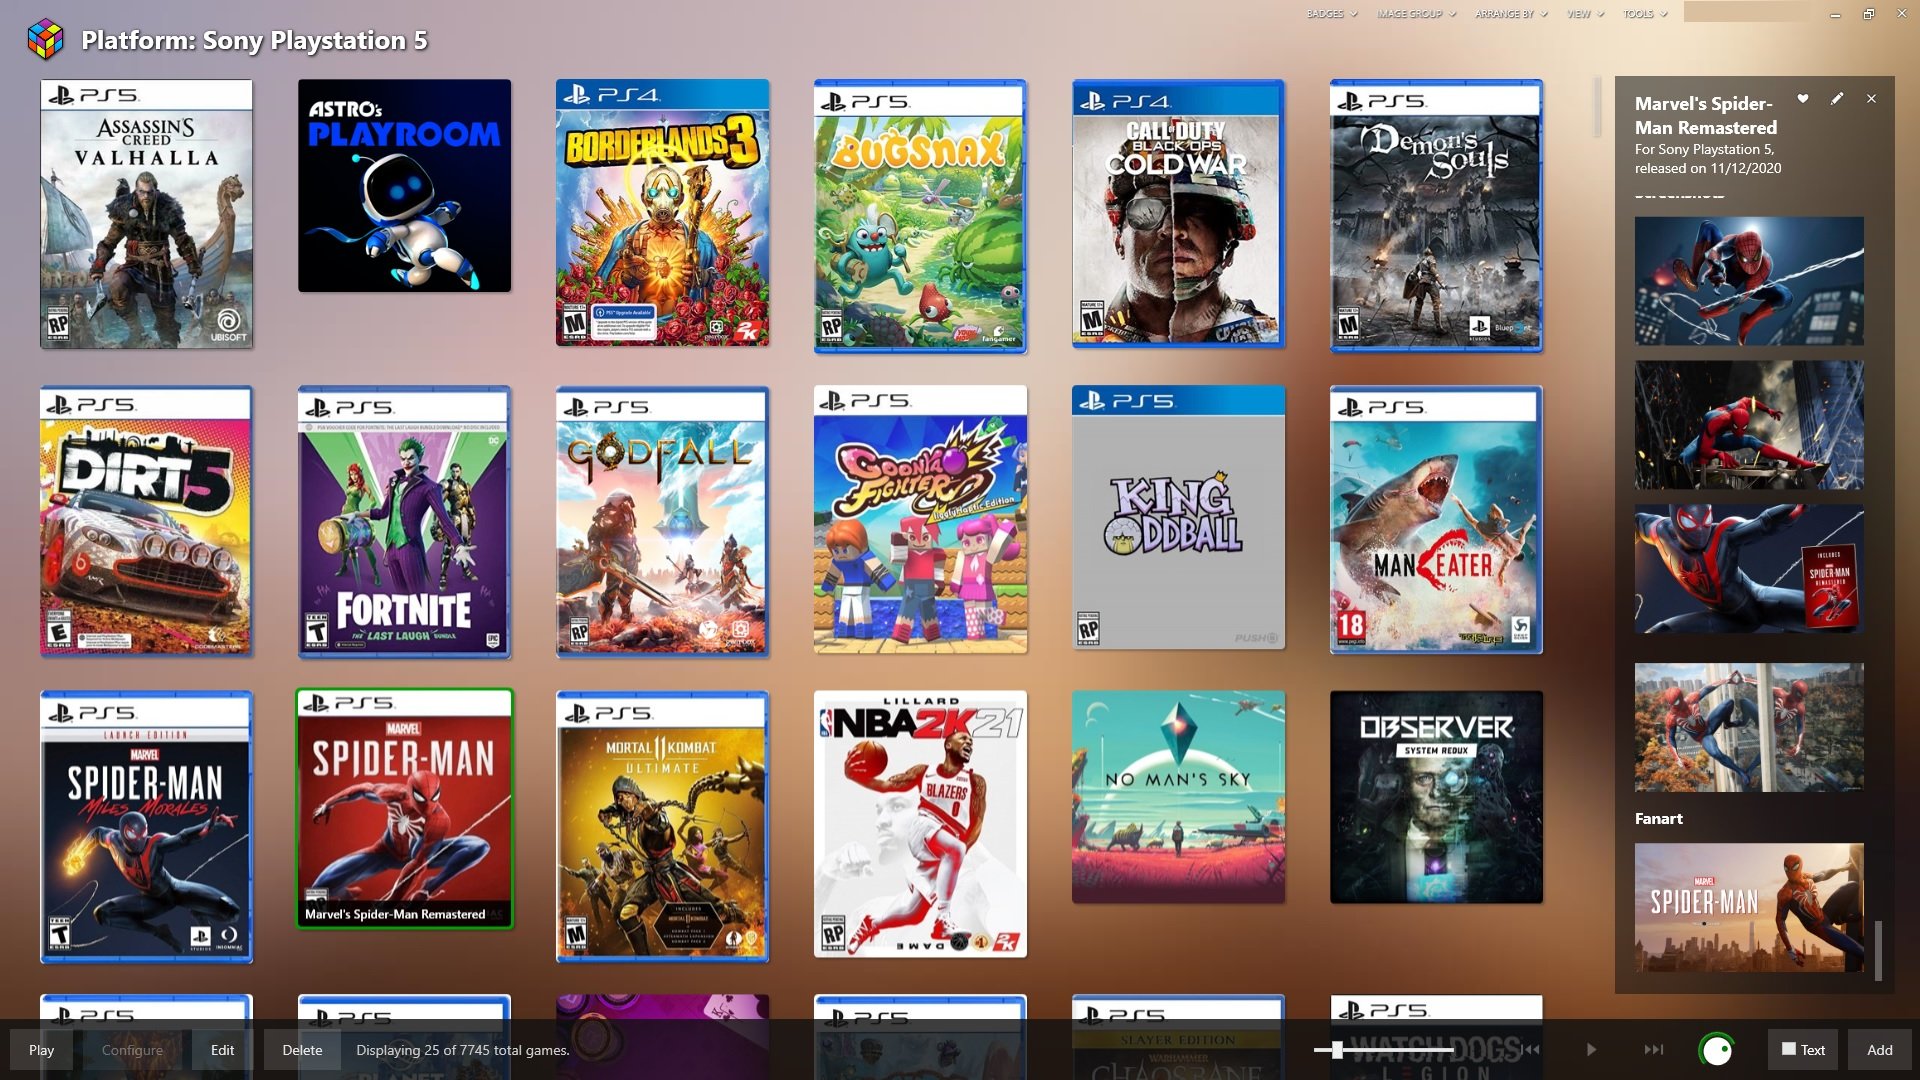Select King Oddball cover
Viewport: 1920px width, 1080px height.
(x=1178, y=518)
